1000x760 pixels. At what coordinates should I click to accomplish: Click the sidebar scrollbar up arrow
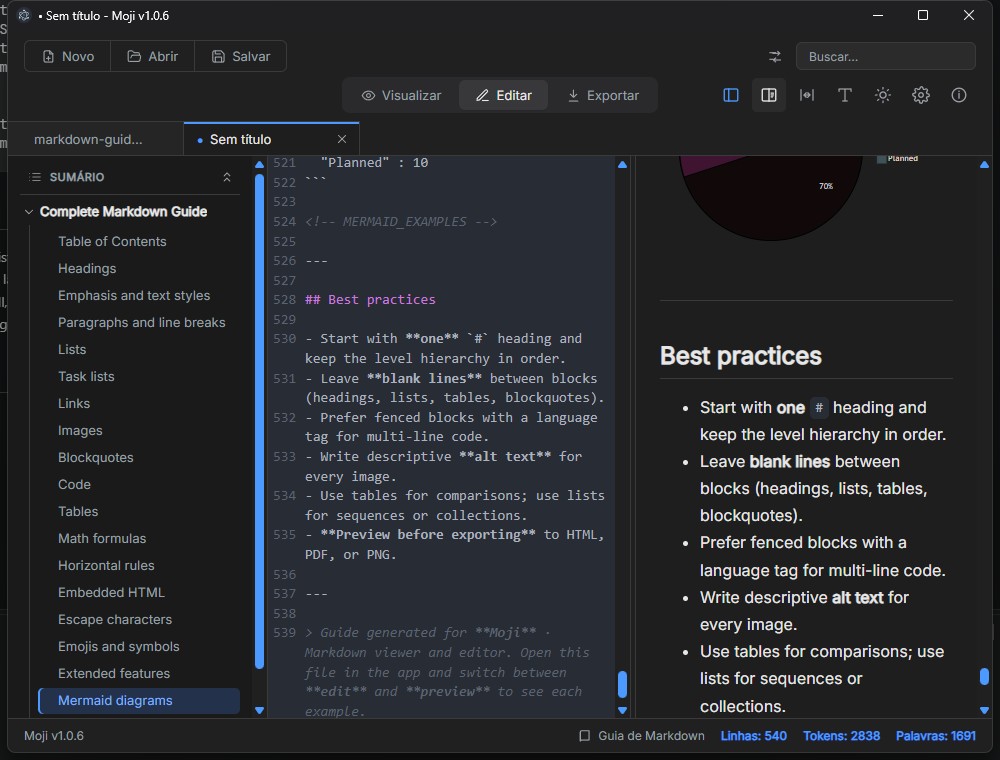(x=260, y=164)
